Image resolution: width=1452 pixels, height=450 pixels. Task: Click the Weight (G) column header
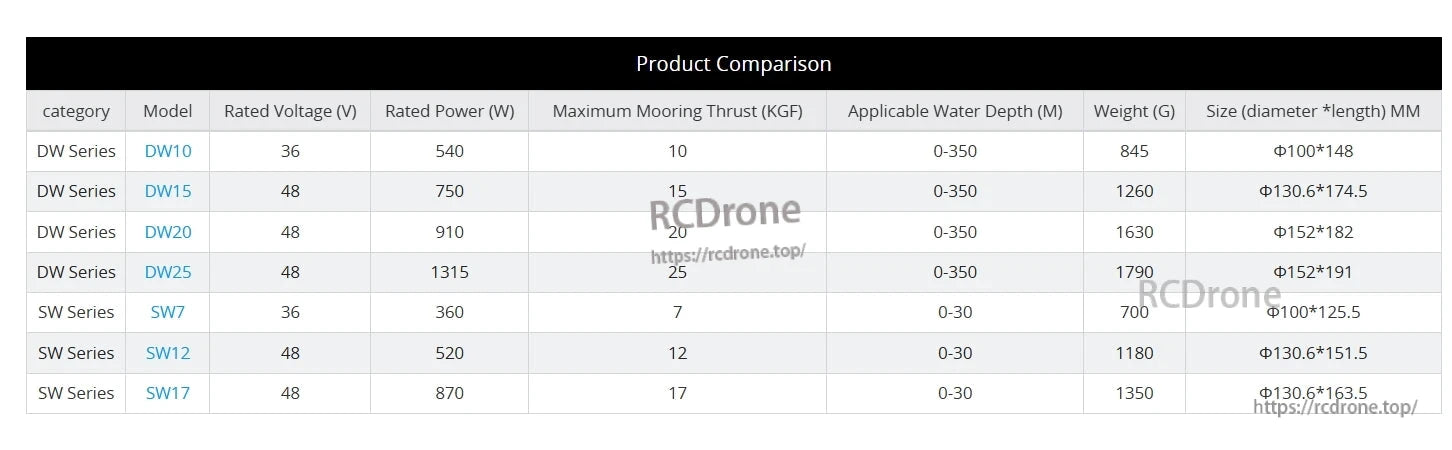1134,111
